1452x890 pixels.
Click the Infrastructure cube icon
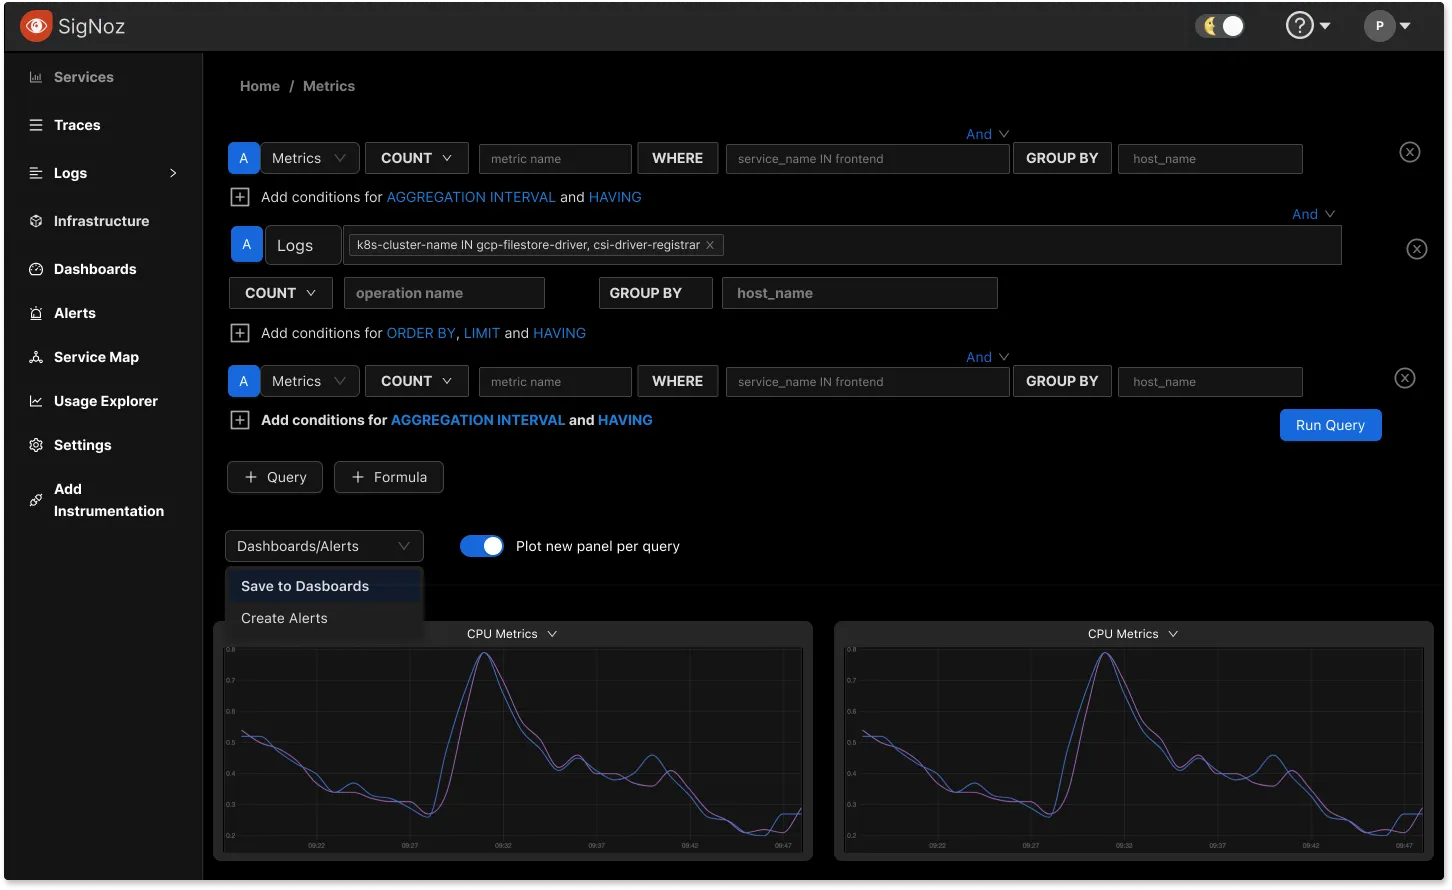point(36,221)
